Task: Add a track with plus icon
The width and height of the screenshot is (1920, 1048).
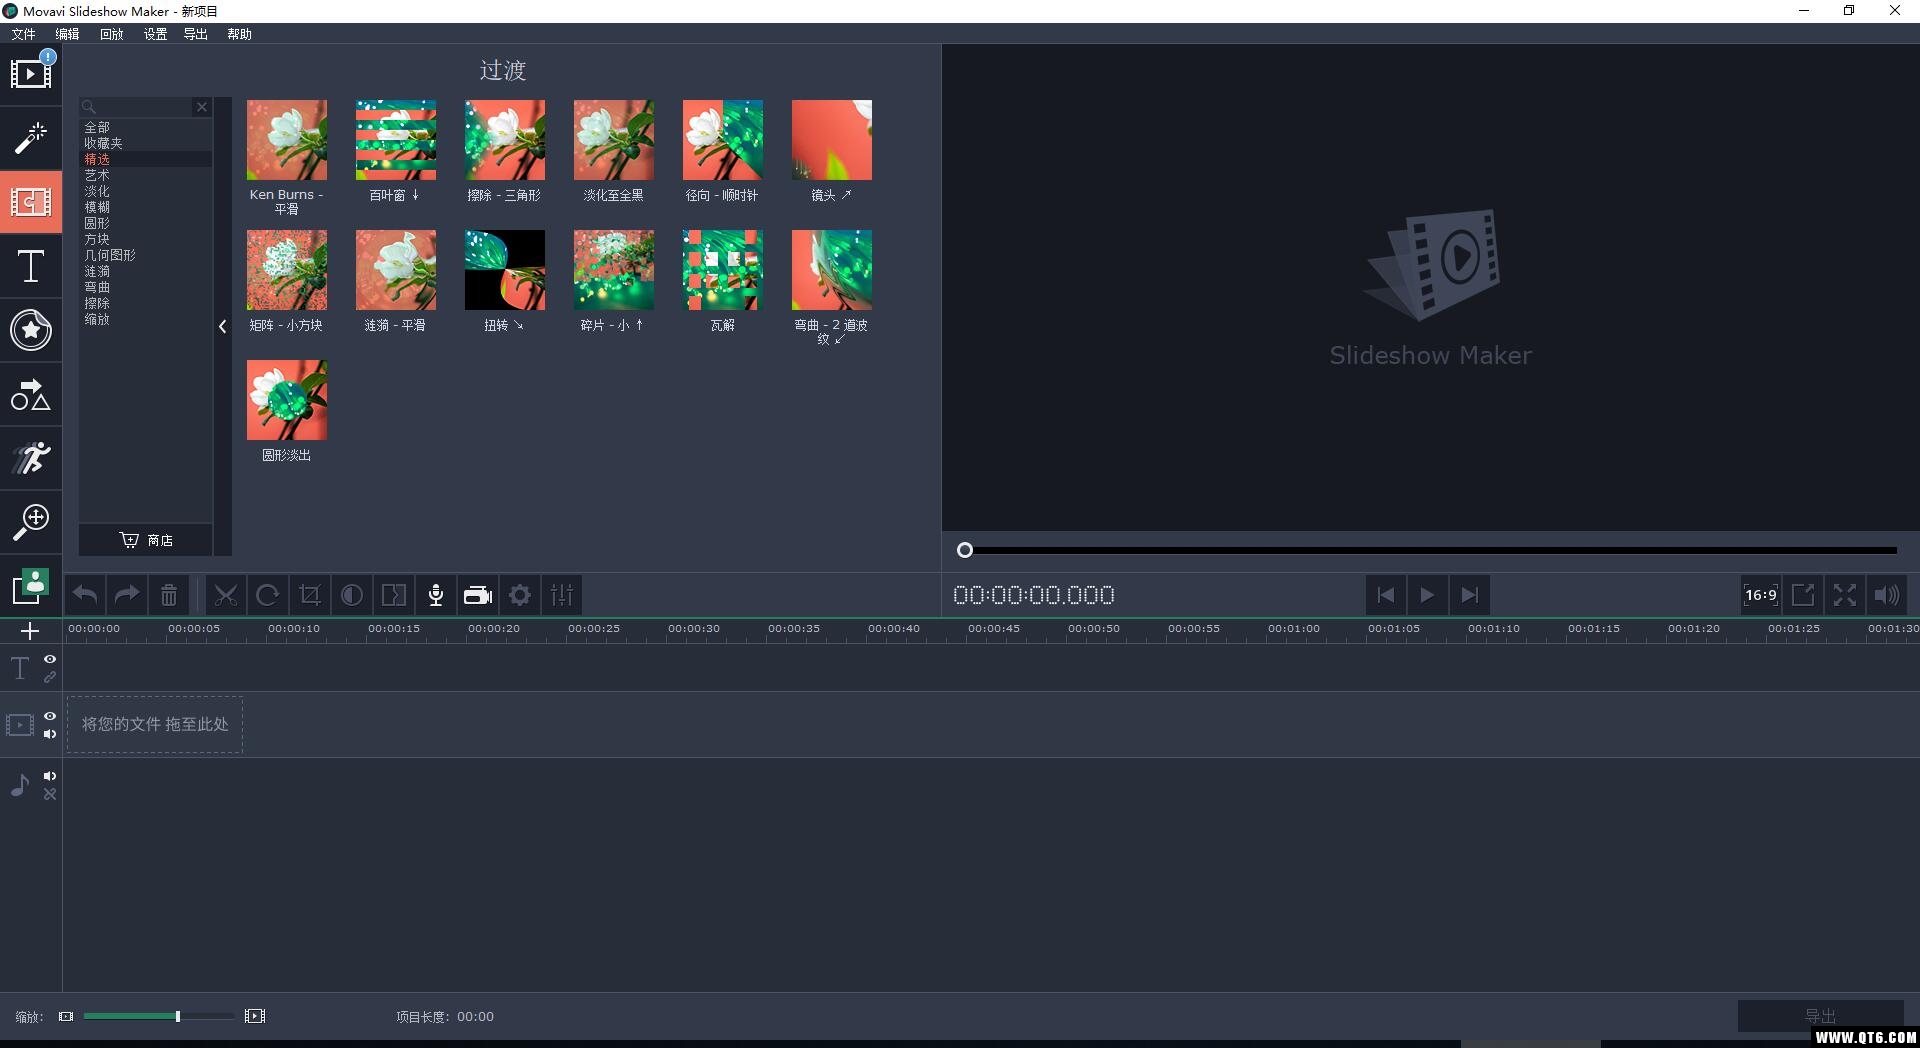Action: (x=30, y=631)
